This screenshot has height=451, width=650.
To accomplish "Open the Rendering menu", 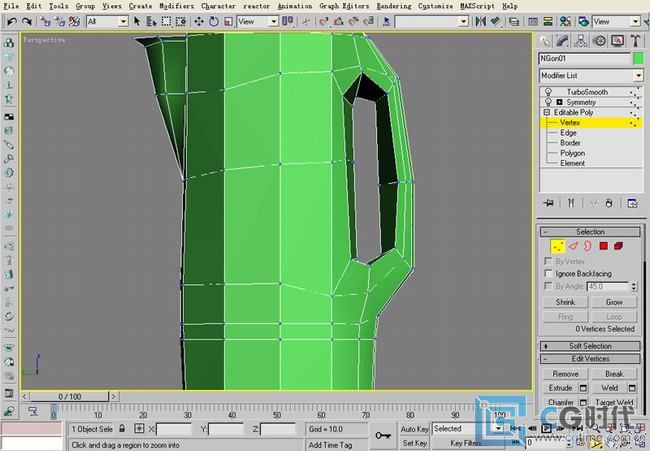I will [394, 6].
